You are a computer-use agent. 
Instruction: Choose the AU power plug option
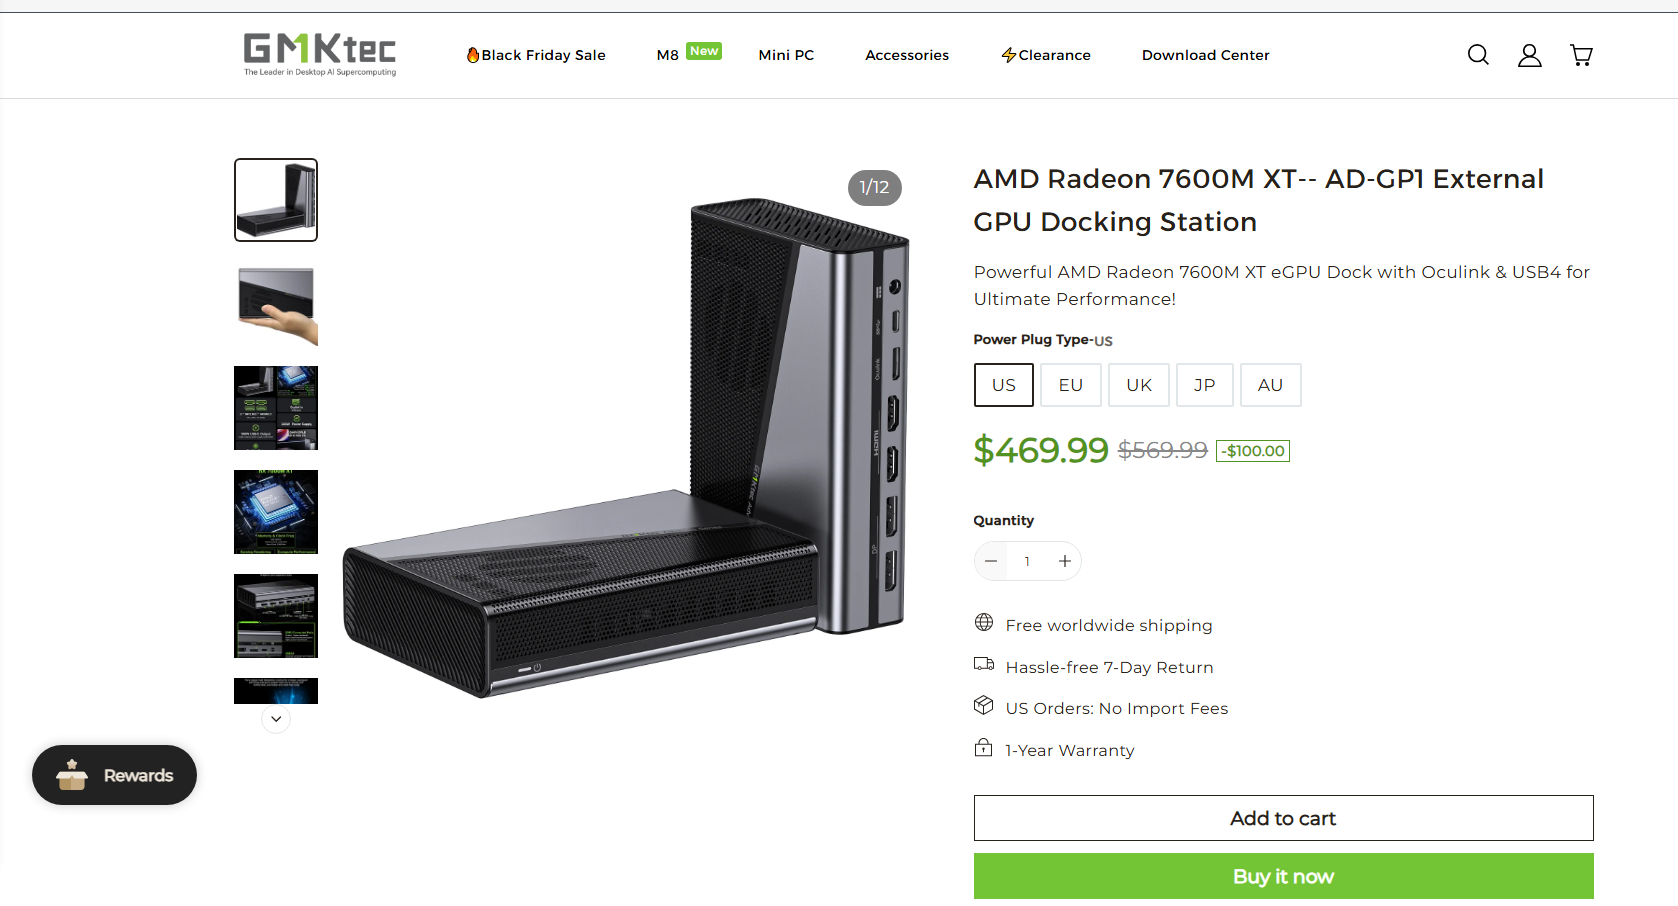[x=1270, y=385]
